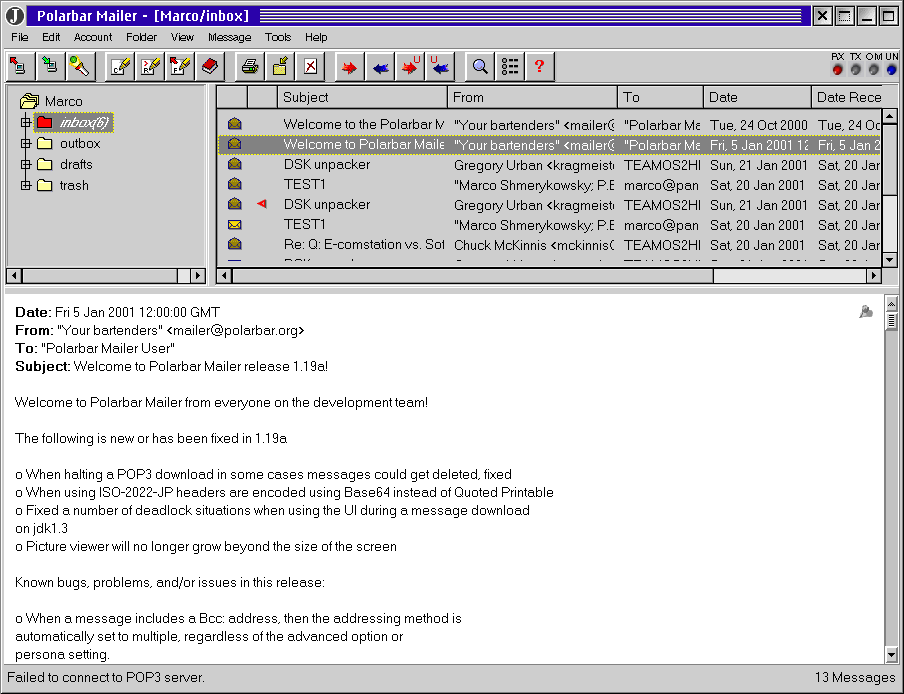Click the folder pane scroll left arrow

tap(14, 276)
